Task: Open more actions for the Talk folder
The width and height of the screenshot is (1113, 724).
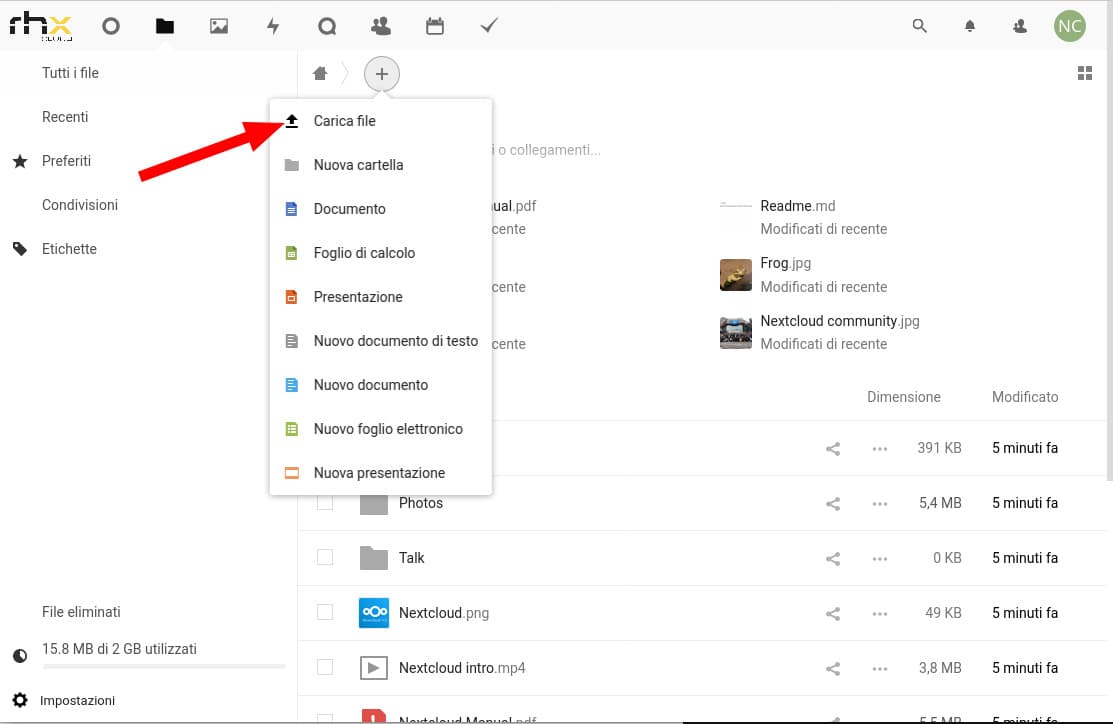Action: point(879,559)
